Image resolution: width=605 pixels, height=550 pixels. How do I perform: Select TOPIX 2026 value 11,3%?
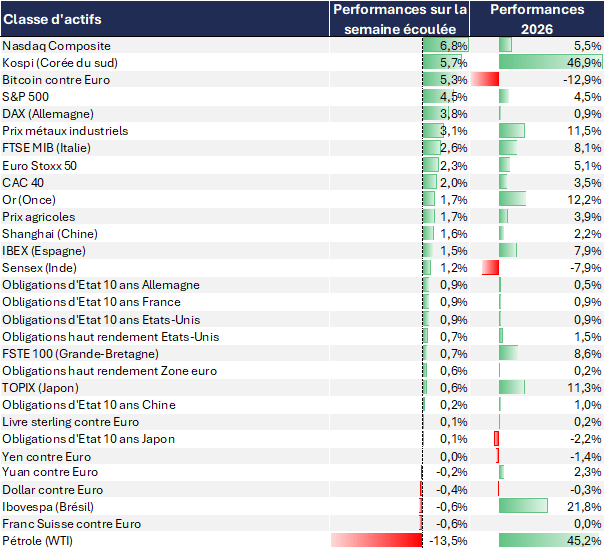tap(584, 388)
